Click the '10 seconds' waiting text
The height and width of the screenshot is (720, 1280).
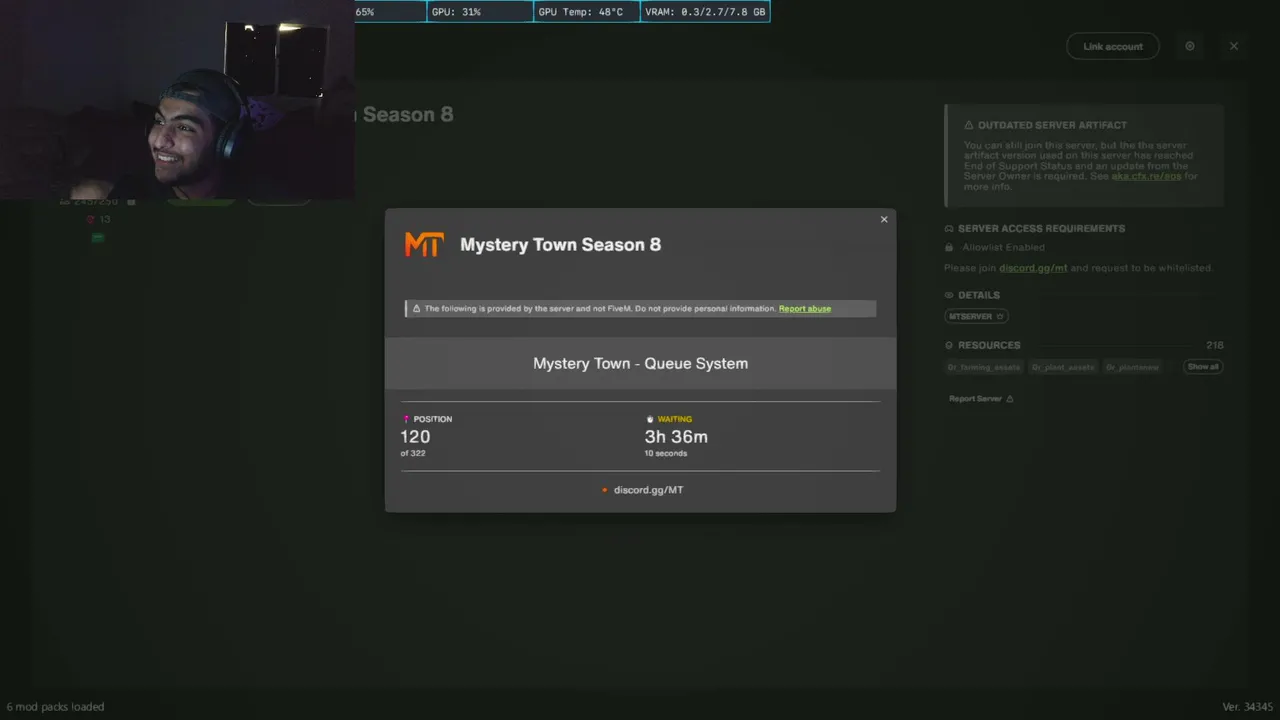click(x=666, y=454)
